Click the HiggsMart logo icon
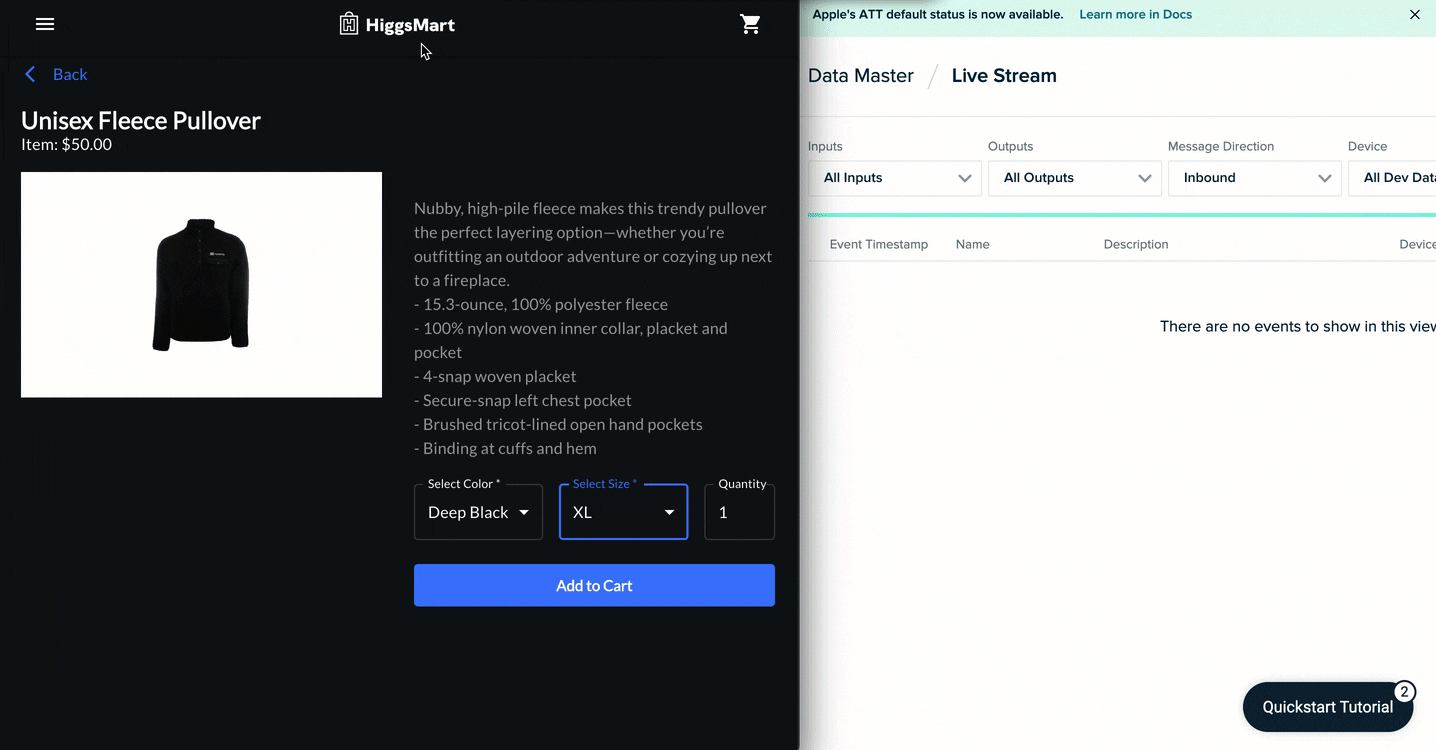This screenshot has width=1436, height=750. pos(349,24)
